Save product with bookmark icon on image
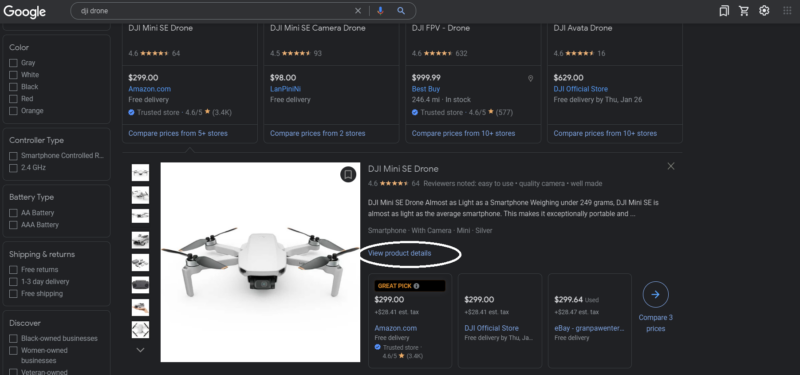 [348, 174]
